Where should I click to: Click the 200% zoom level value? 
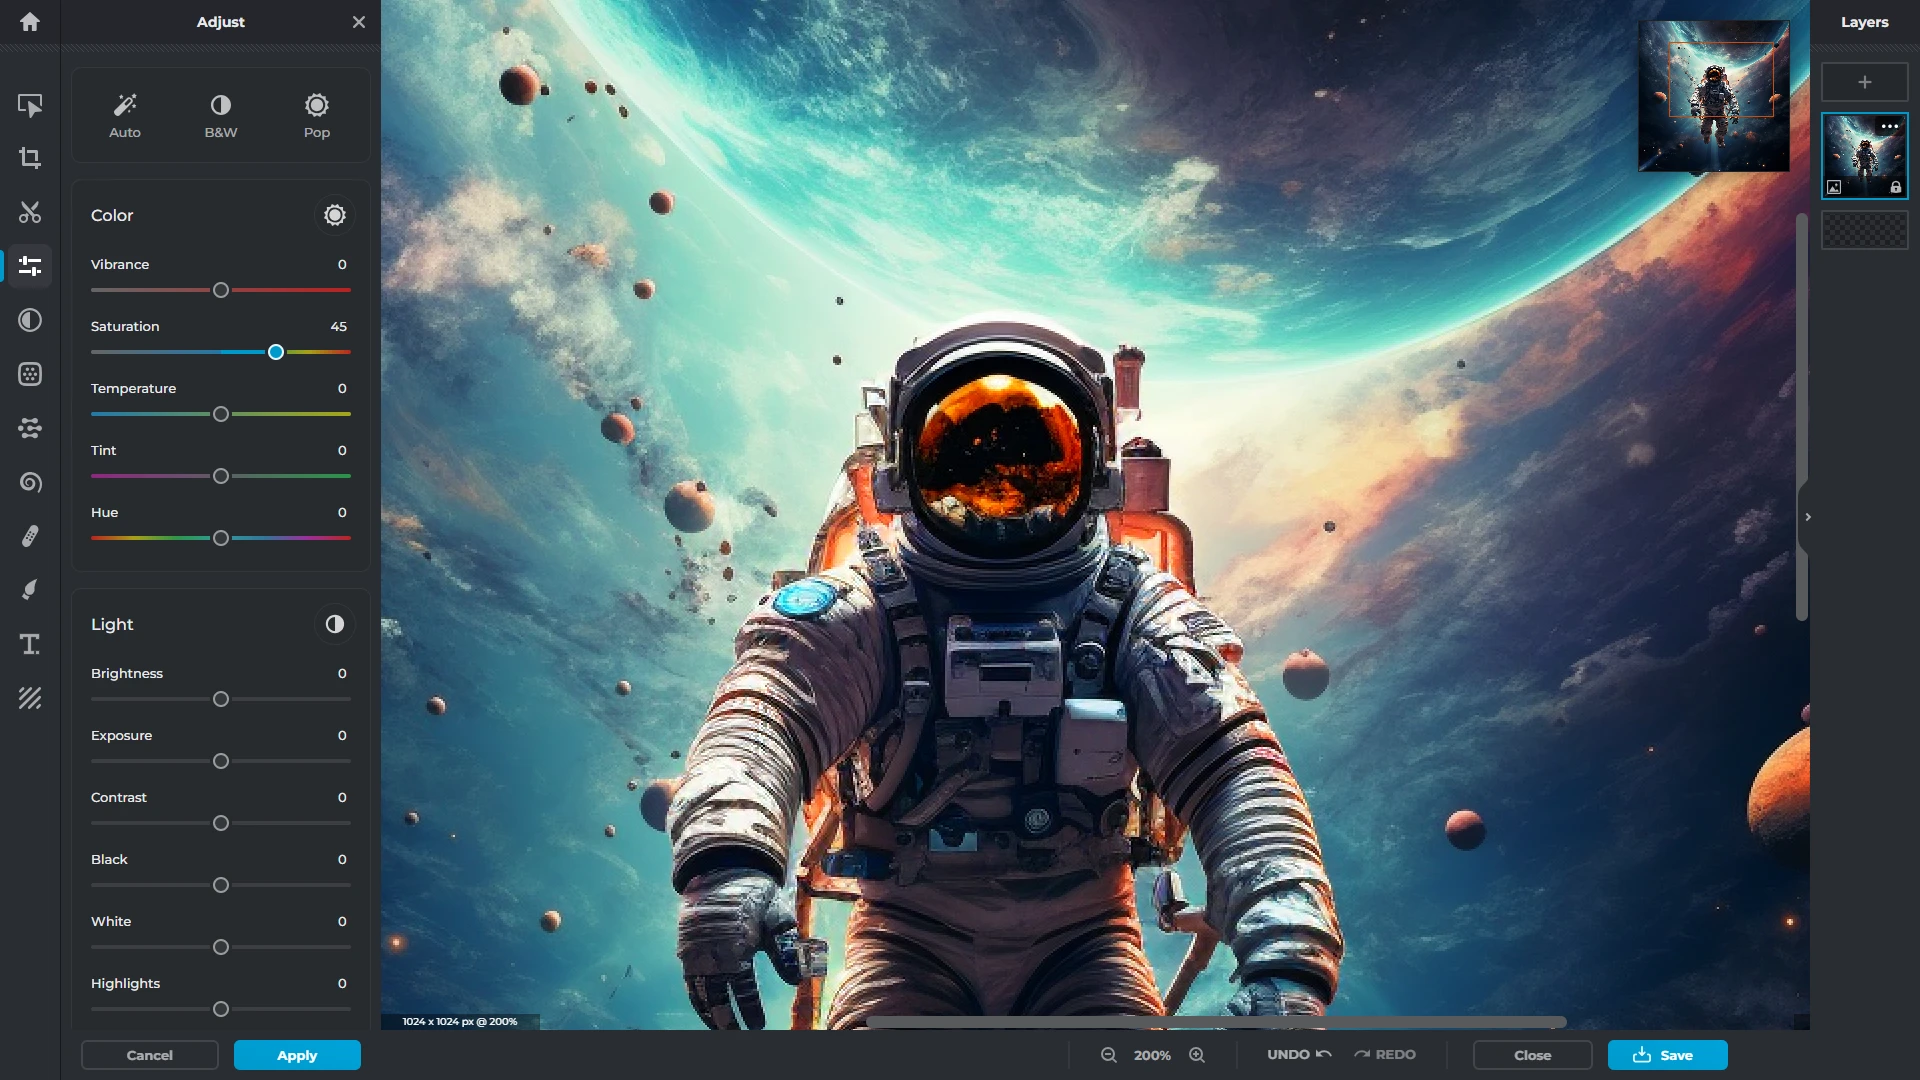[1152, 1055]
